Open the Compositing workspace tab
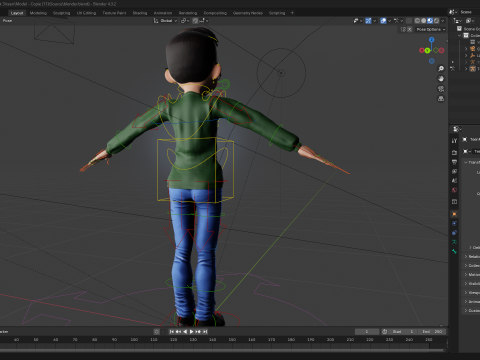480x360 pixels. click(215, 13)
